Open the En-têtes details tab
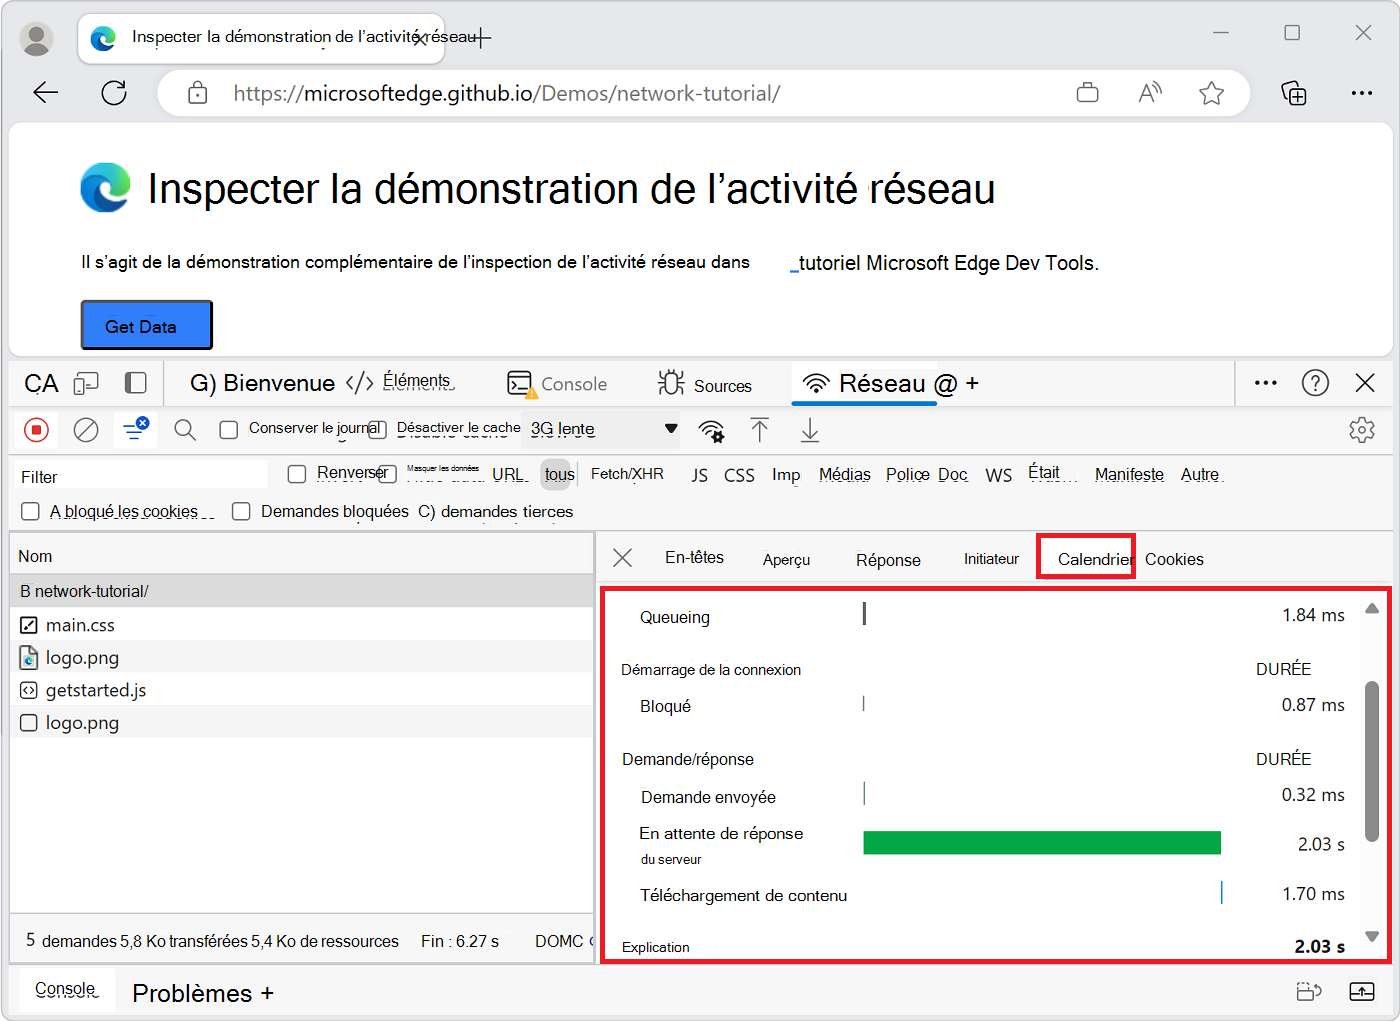Screen dimensions: 1400x1021 [694, 558]
